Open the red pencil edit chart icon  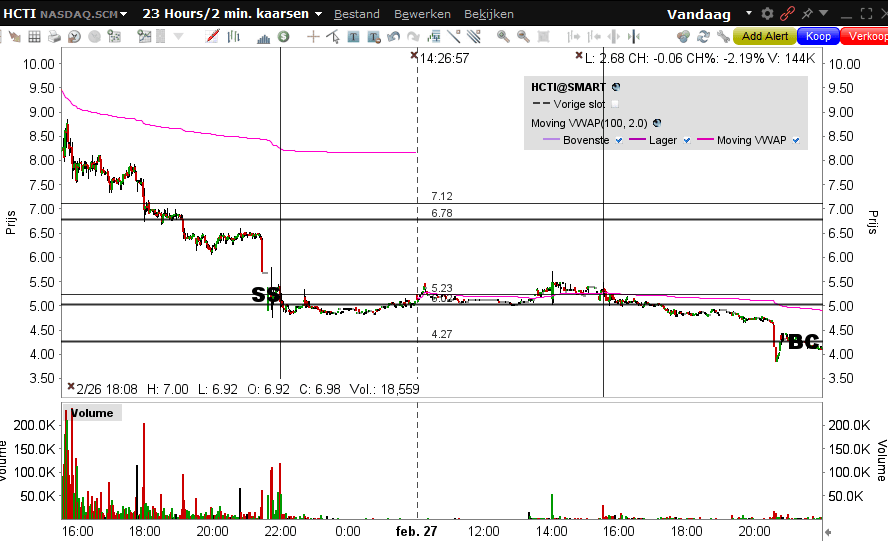click(212, 37)
